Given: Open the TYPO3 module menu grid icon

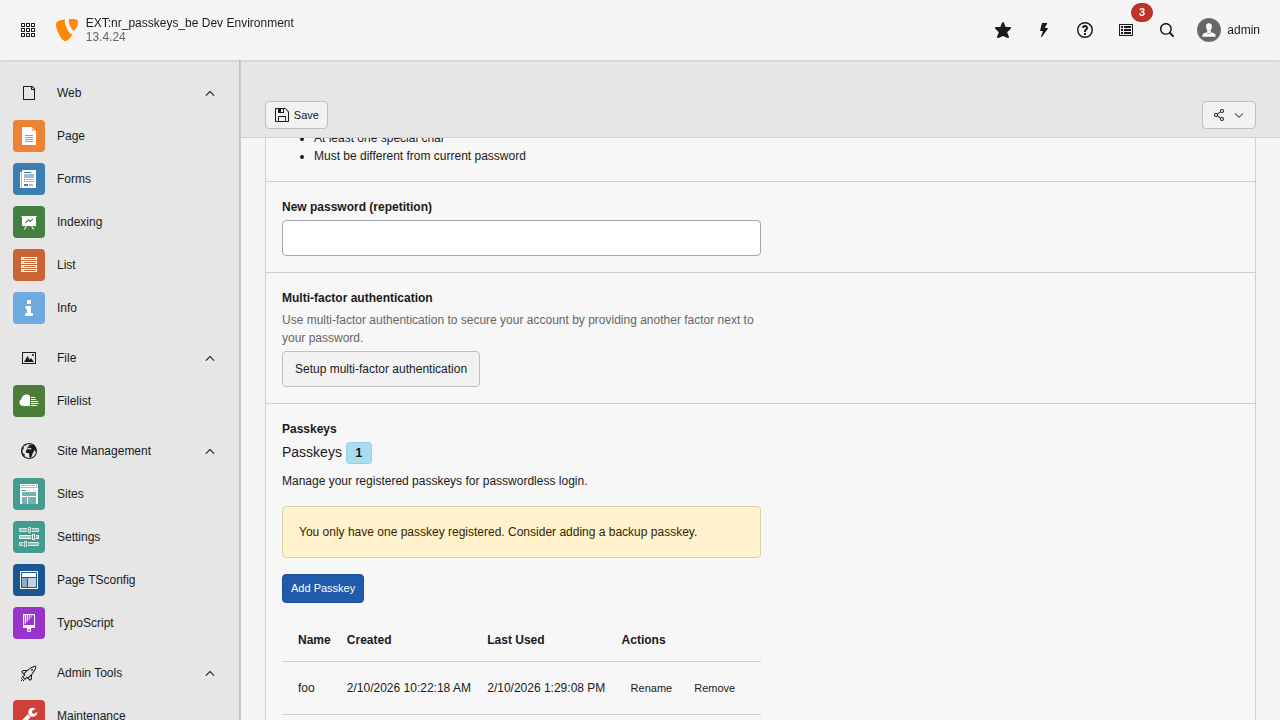Looking at the screenshot, I should [x=28, y=30].
